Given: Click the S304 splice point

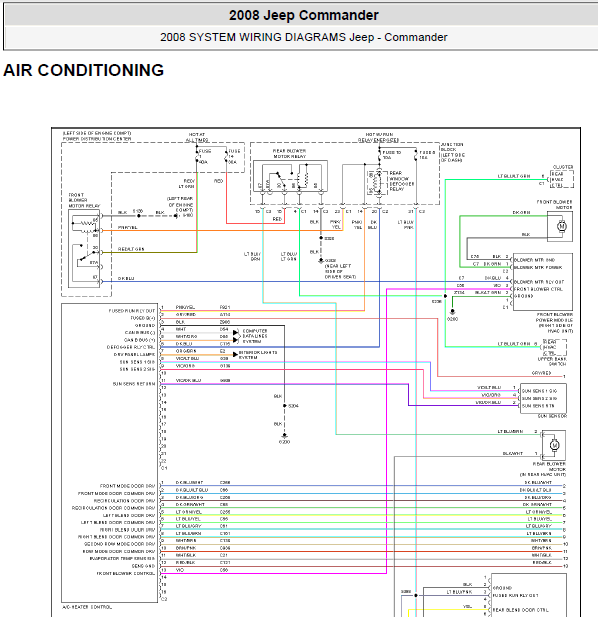Looking at the screenshot, I should (x=284, y=405).
